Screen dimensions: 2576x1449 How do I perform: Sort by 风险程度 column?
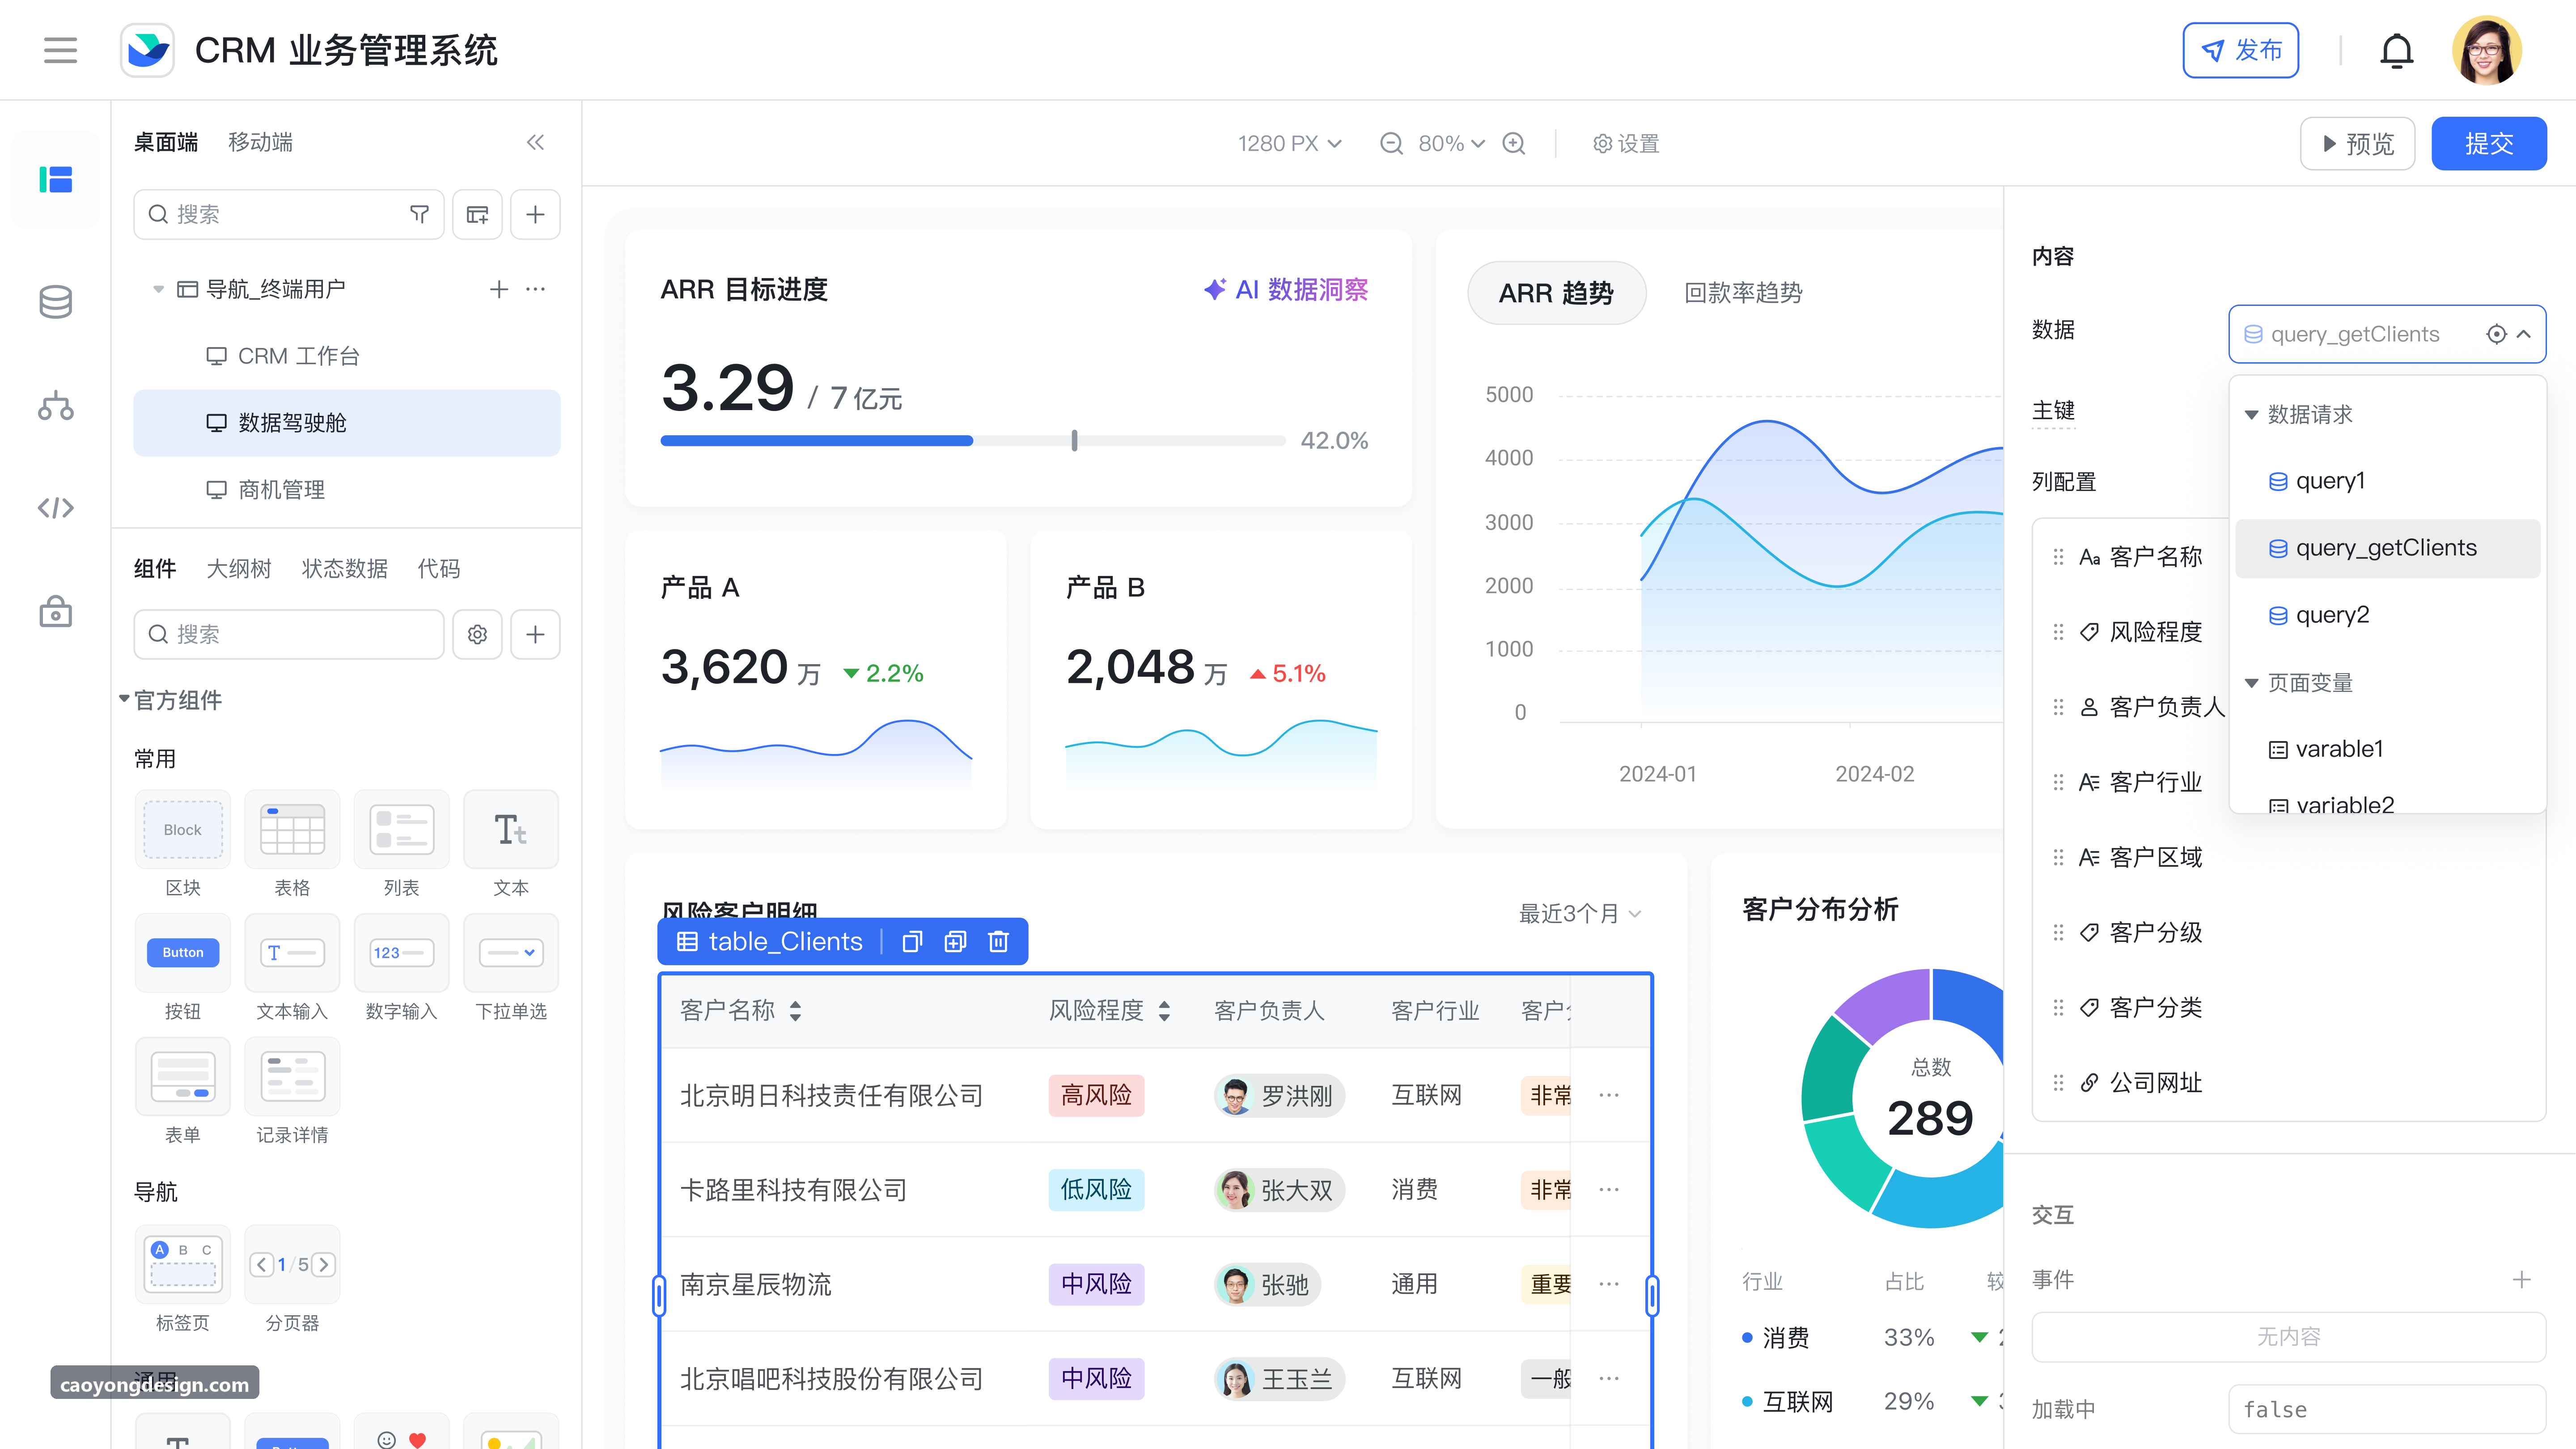(x=1164, y=1011)
